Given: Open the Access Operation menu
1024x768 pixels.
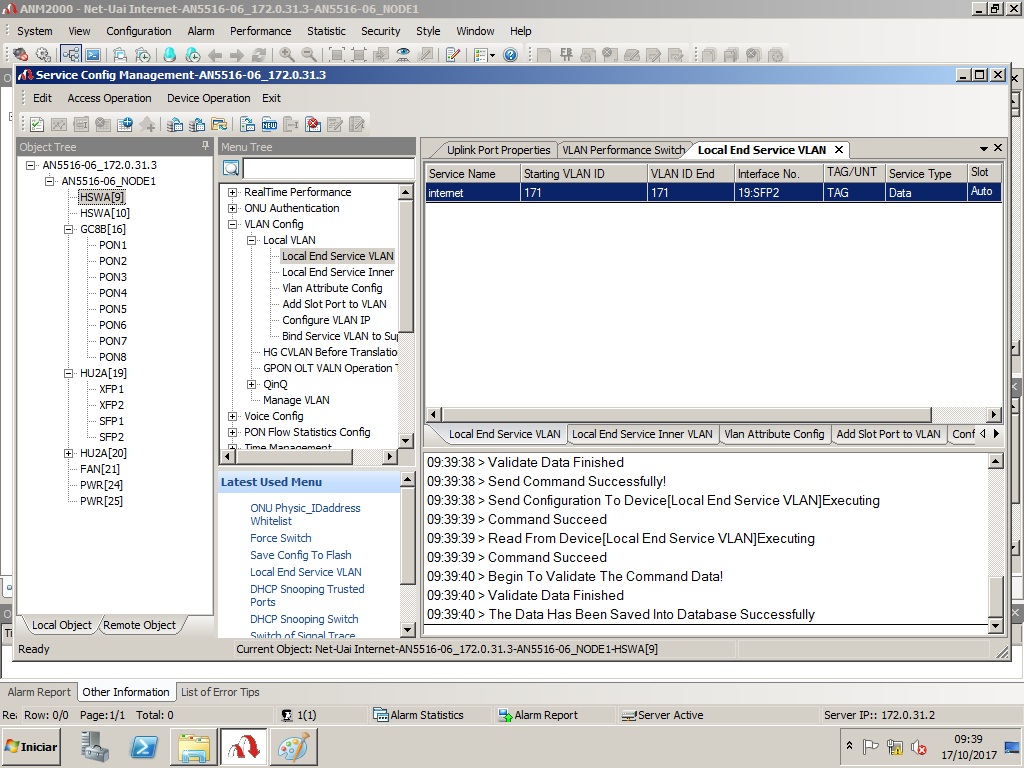Looking at the screenshot, I should 109,98.
